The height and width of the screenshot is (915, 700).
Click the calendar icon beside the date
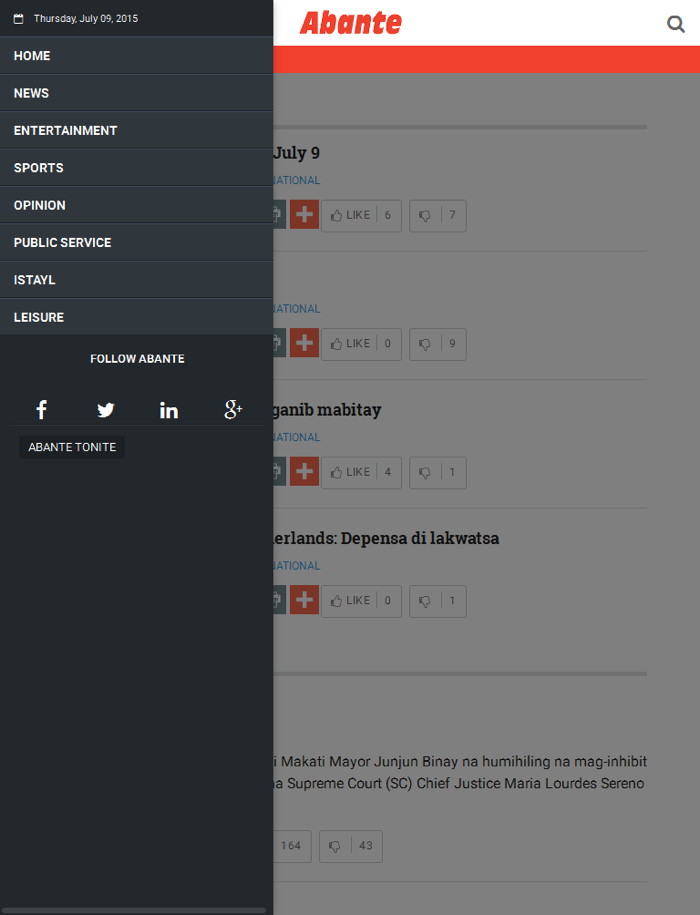[19, 19]
